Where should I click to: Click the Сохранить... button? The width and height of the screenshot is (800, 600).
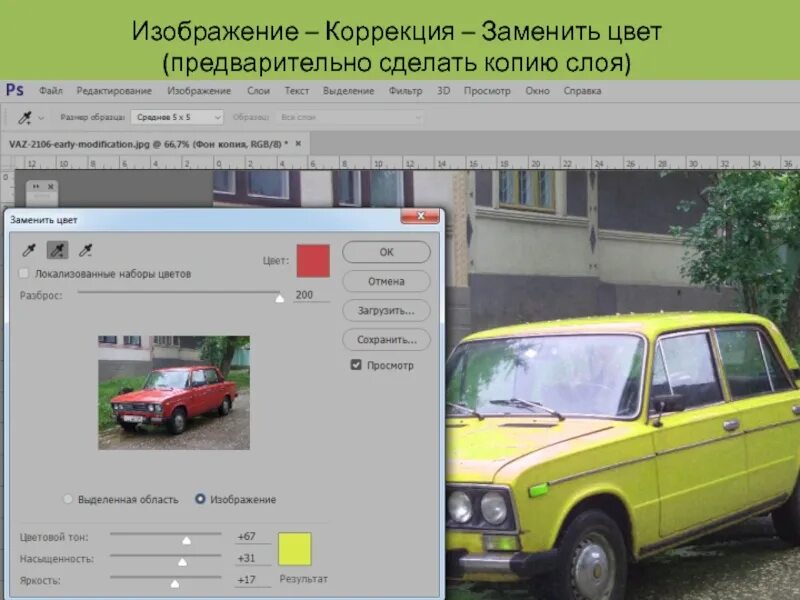click(x=386, y=340)
